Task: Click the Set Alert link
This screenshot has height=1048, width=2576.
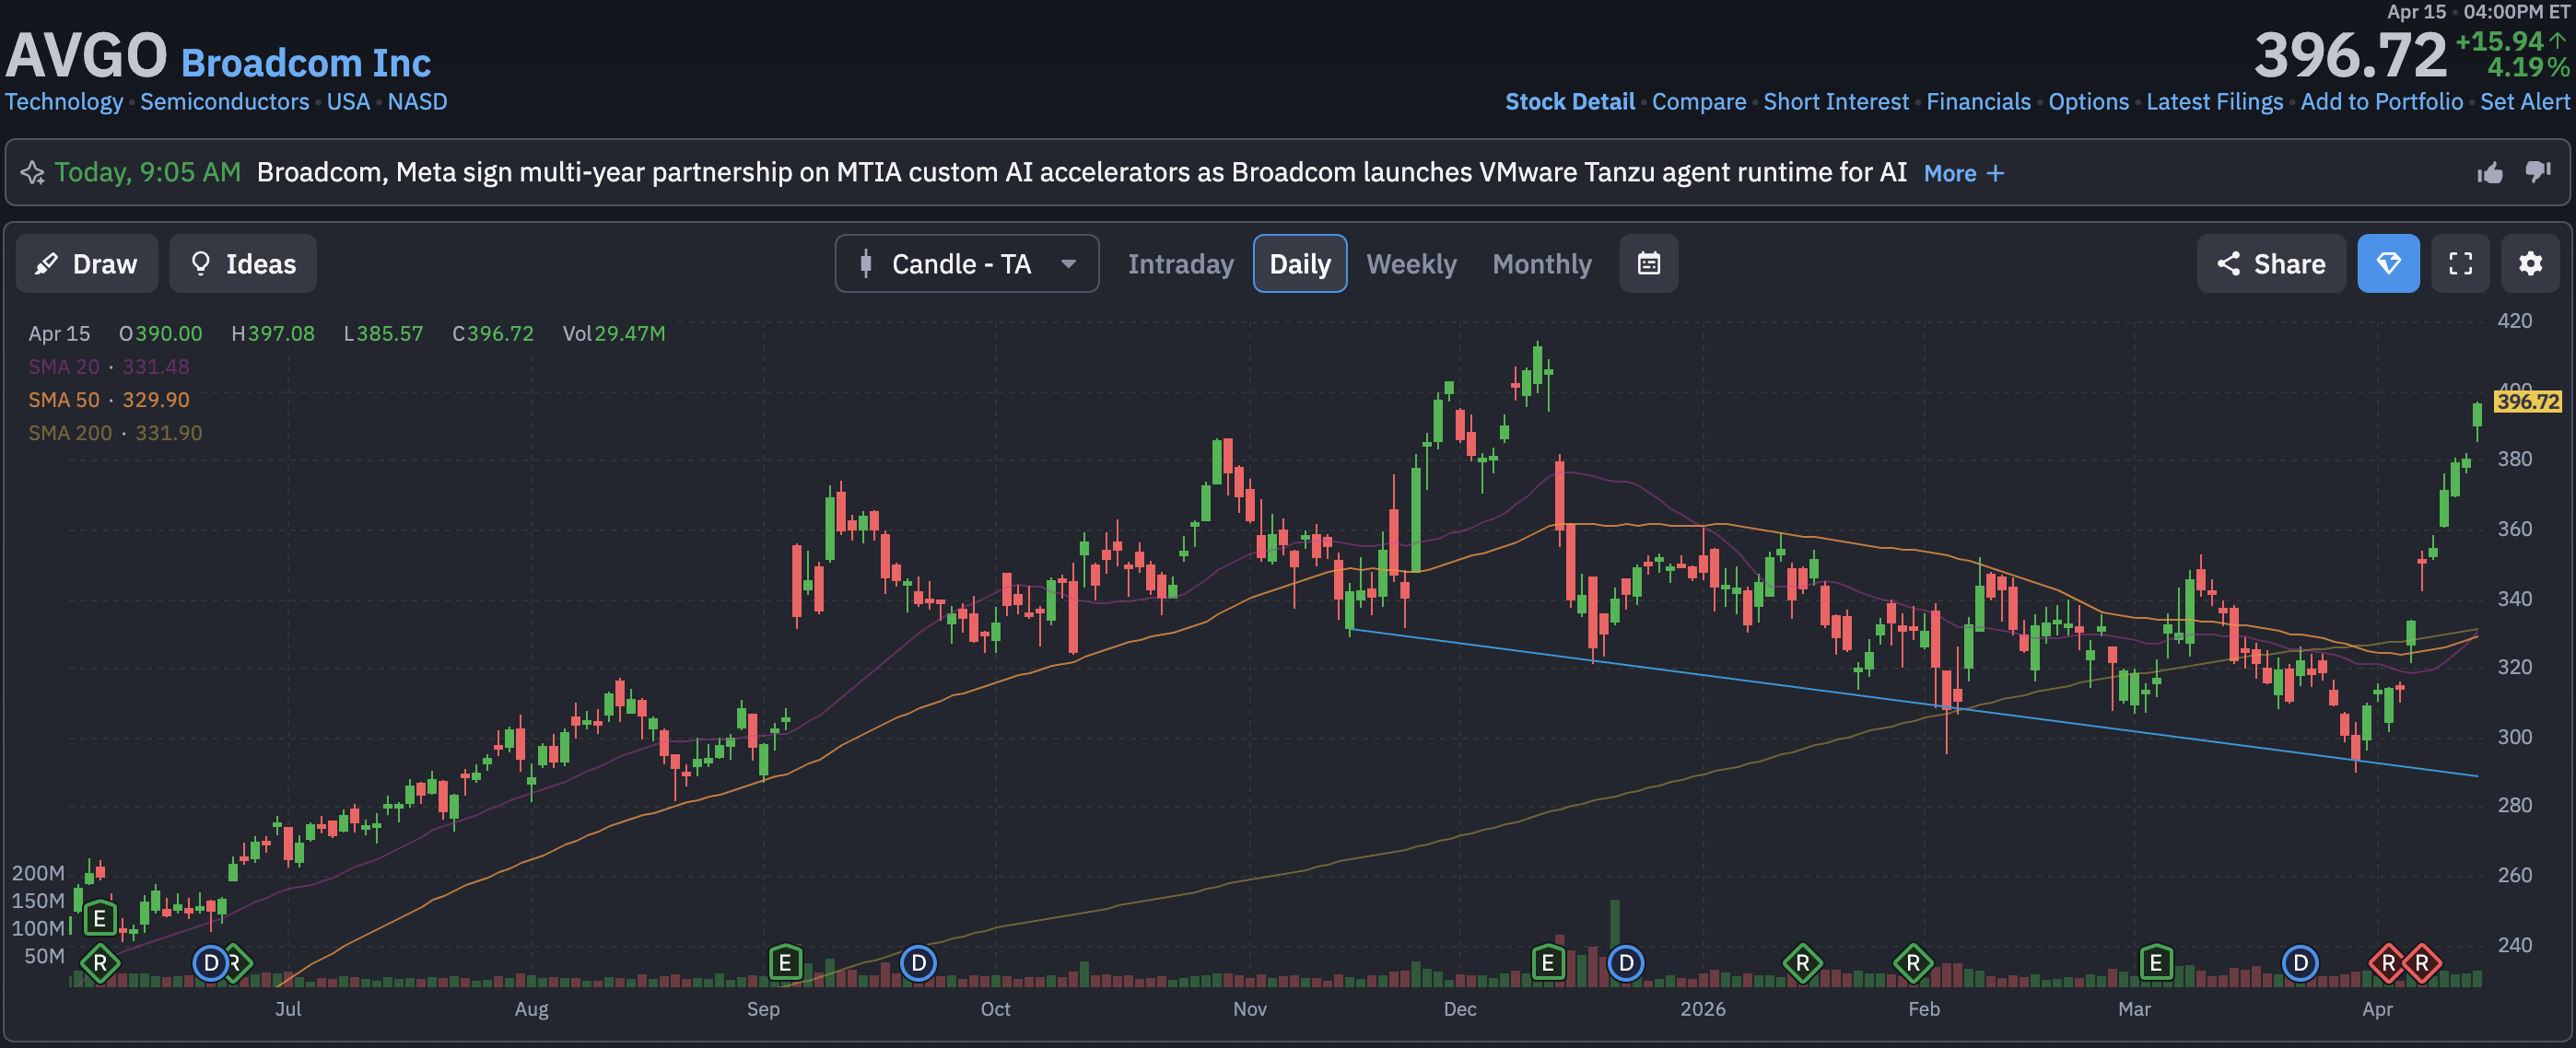Action: click(2524, 101)
